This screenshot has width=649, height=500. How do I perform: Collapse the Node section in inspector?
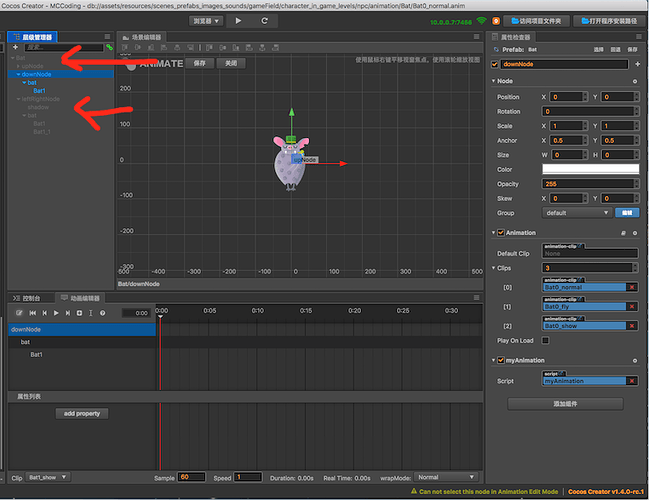pyautogui.click(x=493, y=81)
